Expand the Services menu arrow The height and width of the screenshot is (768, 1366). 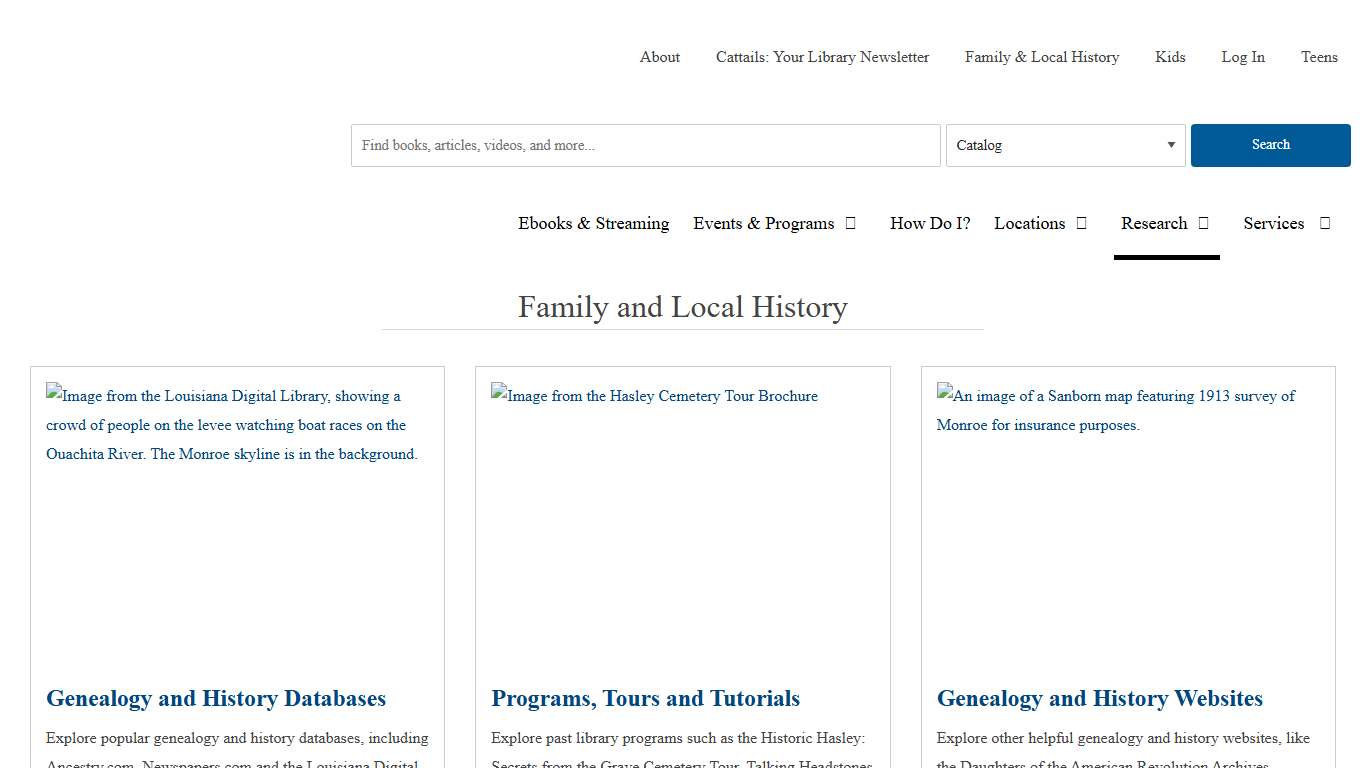pos(1324,223)
